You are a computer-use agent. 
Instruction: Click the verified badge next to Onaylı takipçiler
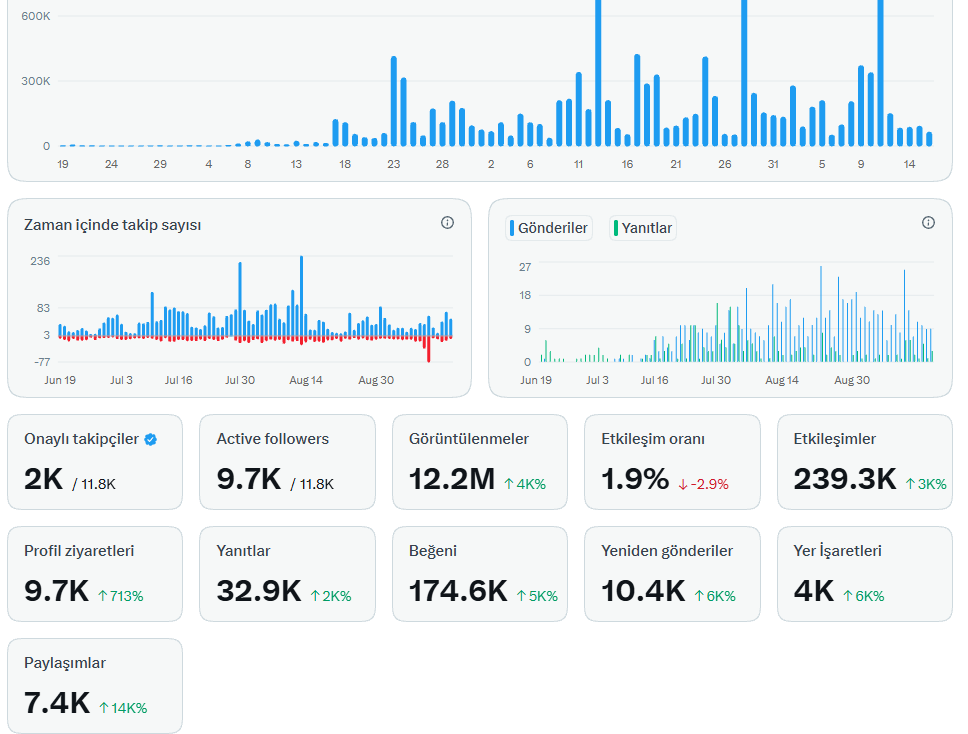click(151, 440)
